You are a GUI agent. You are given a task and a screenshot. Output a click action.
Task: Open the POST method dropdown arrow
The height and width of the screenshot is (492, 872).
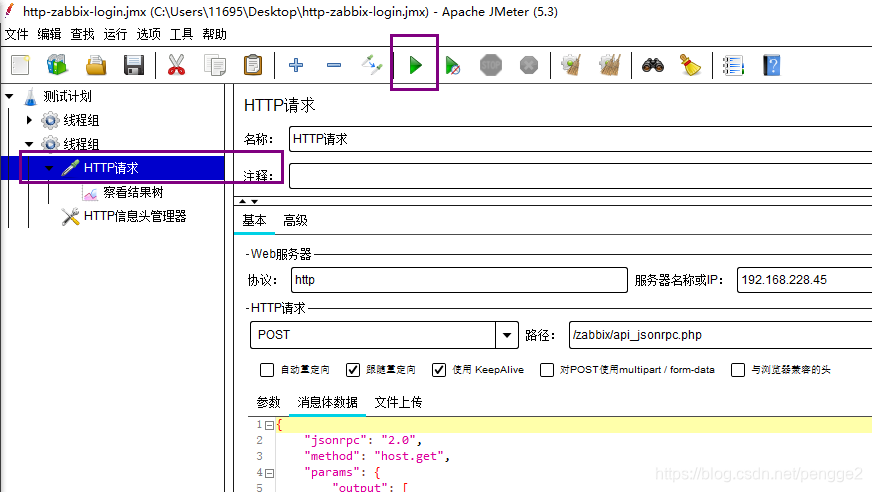pyautogui.click(x=507, y=335)
